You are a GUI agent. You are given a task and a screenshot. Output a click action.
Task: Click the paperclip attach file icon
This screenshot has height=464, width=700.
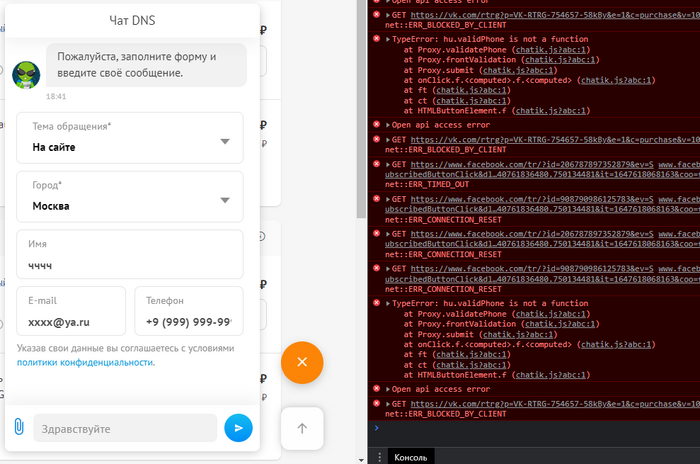[18, 428]
